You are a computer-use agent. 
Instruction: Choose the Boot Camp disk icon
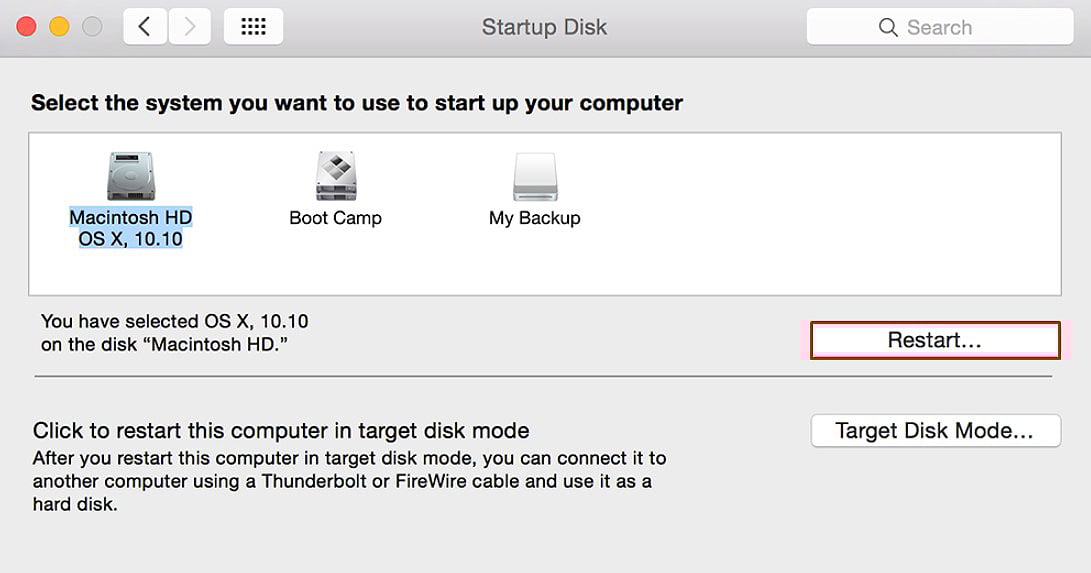(335, 177)
